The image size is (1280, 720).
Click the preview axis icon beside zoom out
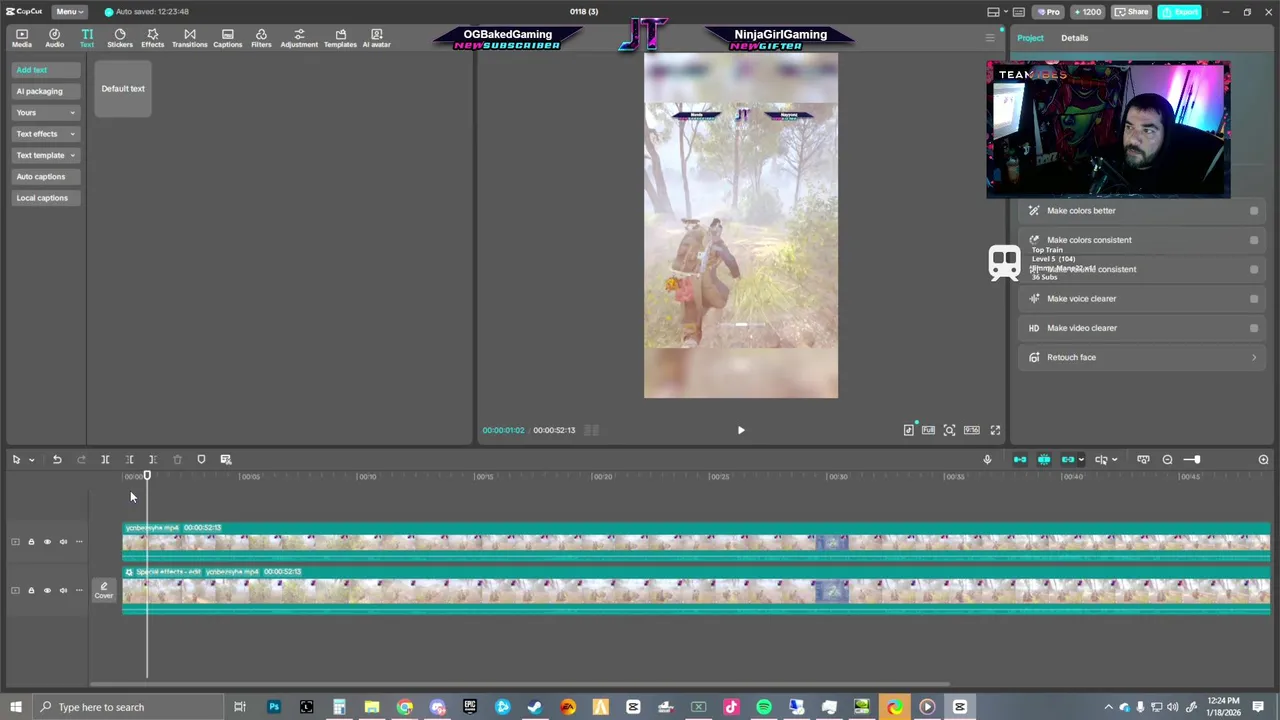1143,459
